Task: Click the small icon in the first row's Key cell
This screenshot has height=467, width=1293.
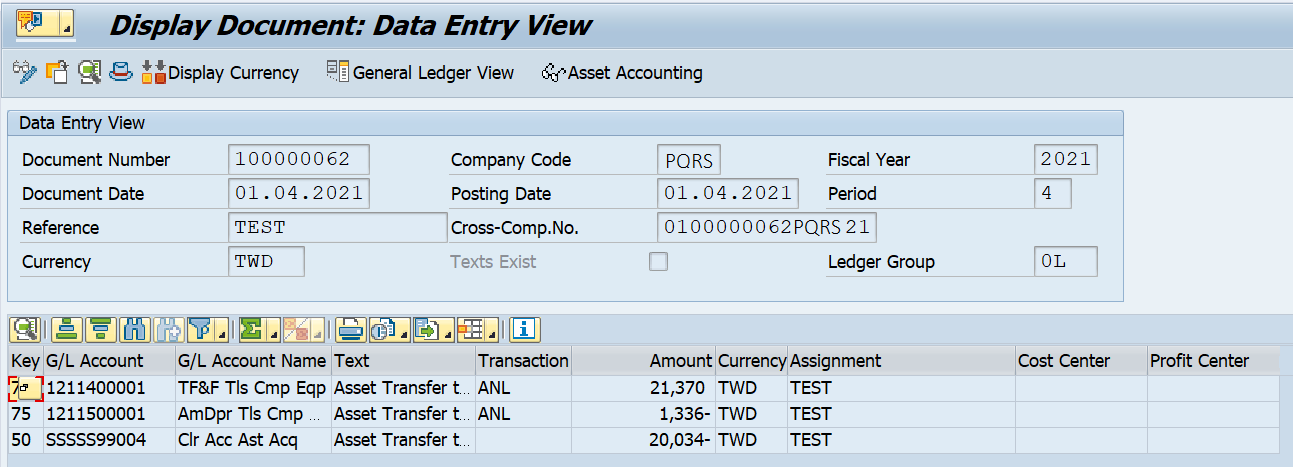Action: click(x=29, y=388)
